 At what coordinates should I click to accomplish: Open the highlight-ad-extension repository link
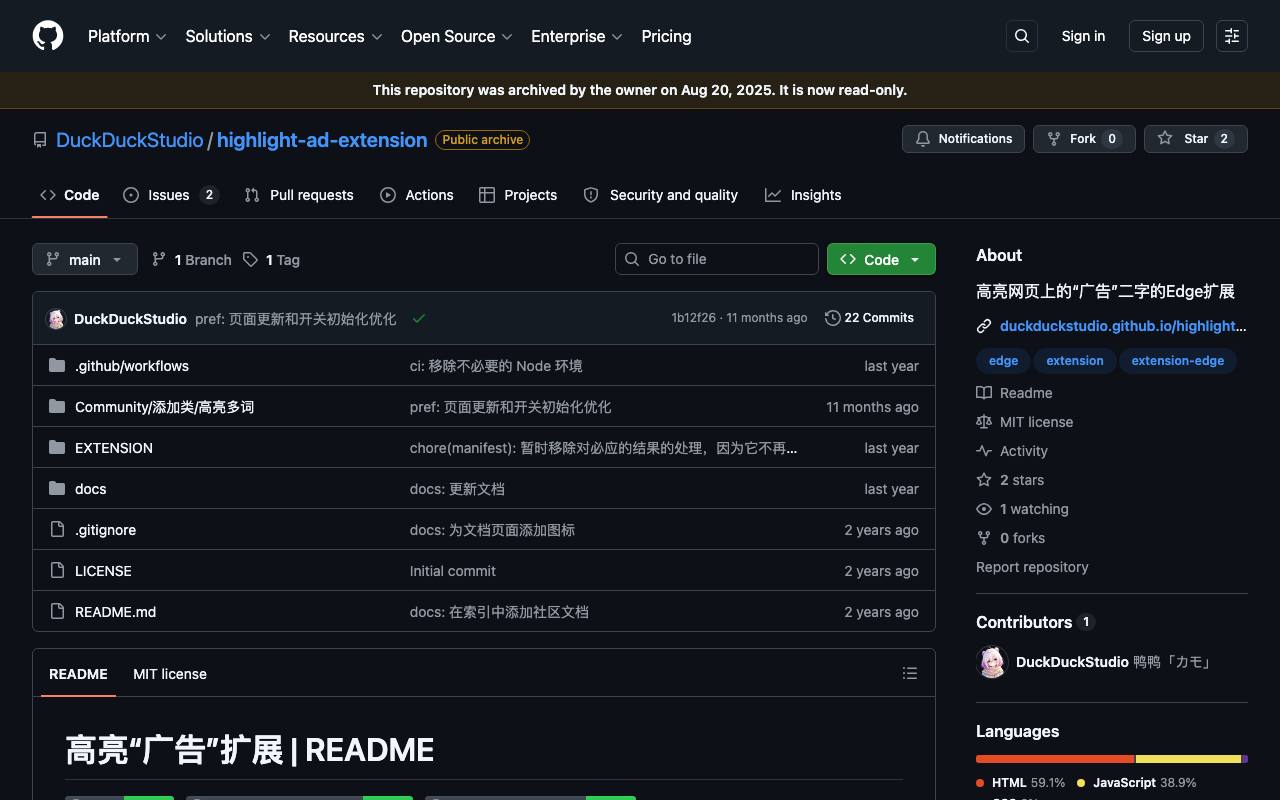click(322, 140)
